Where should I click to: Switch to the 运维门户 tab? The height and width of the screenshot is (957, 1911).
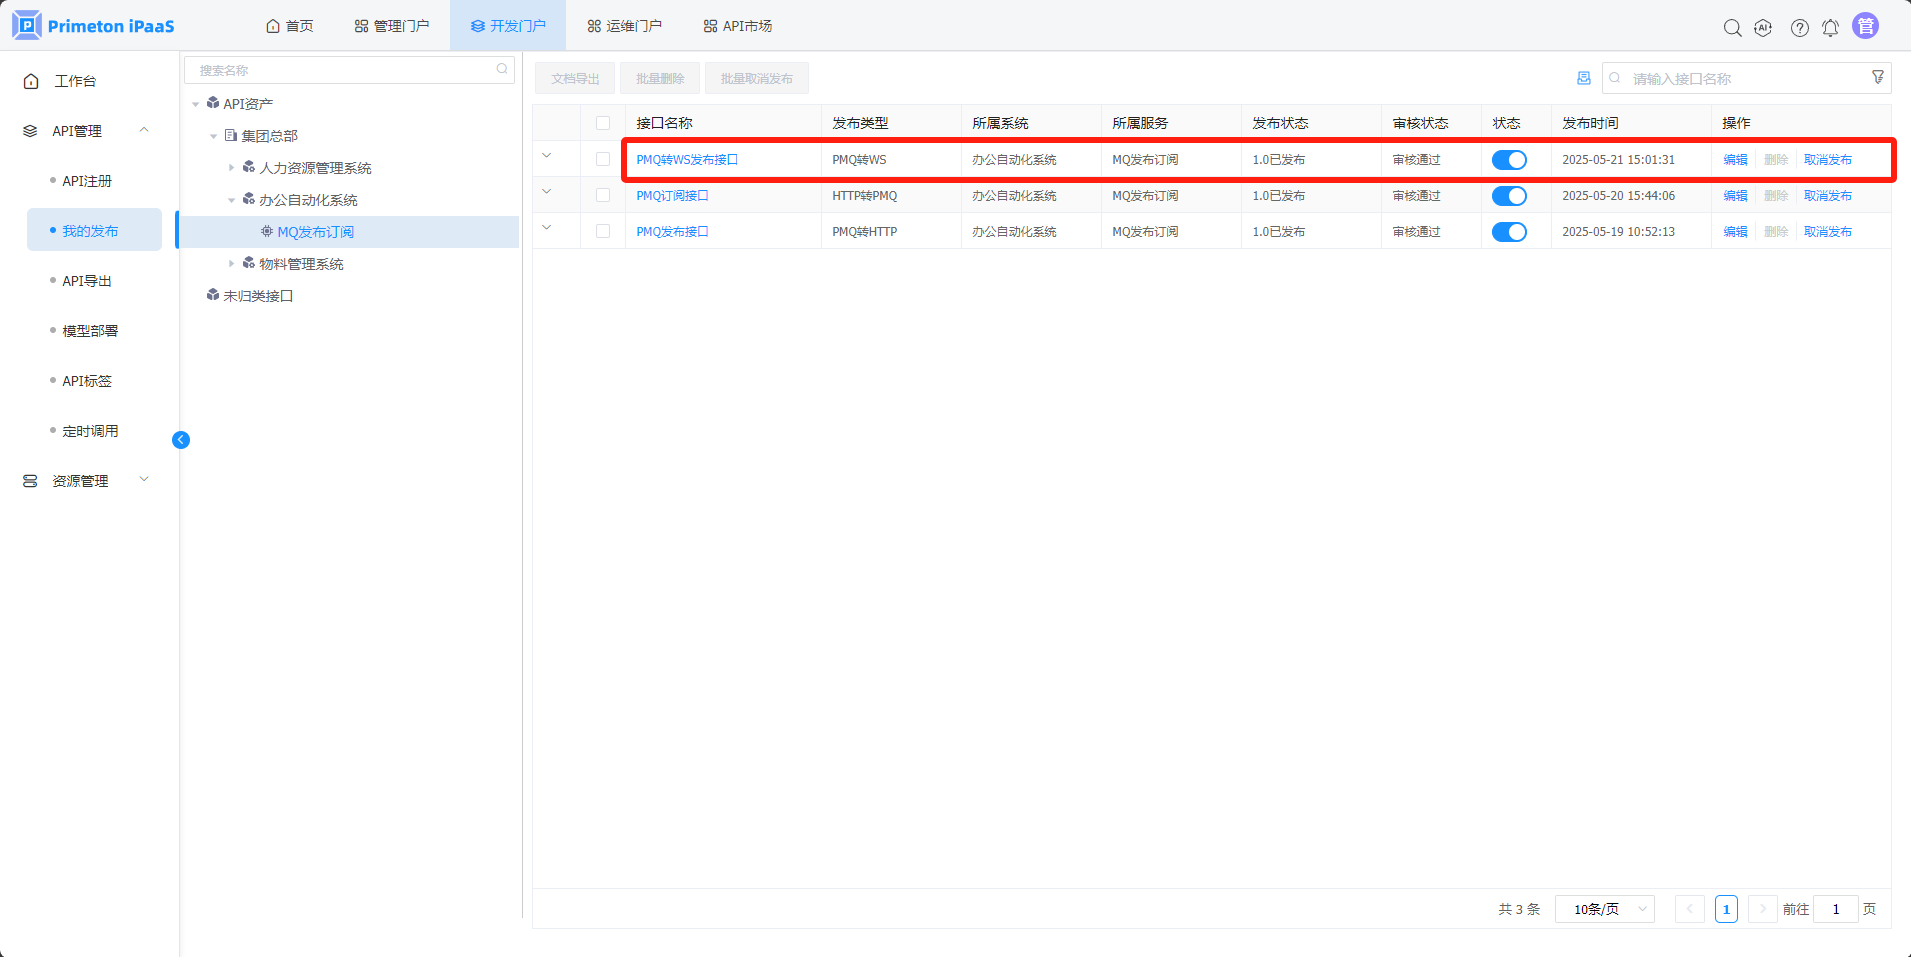pyautogui.click(x=624, y=26)
